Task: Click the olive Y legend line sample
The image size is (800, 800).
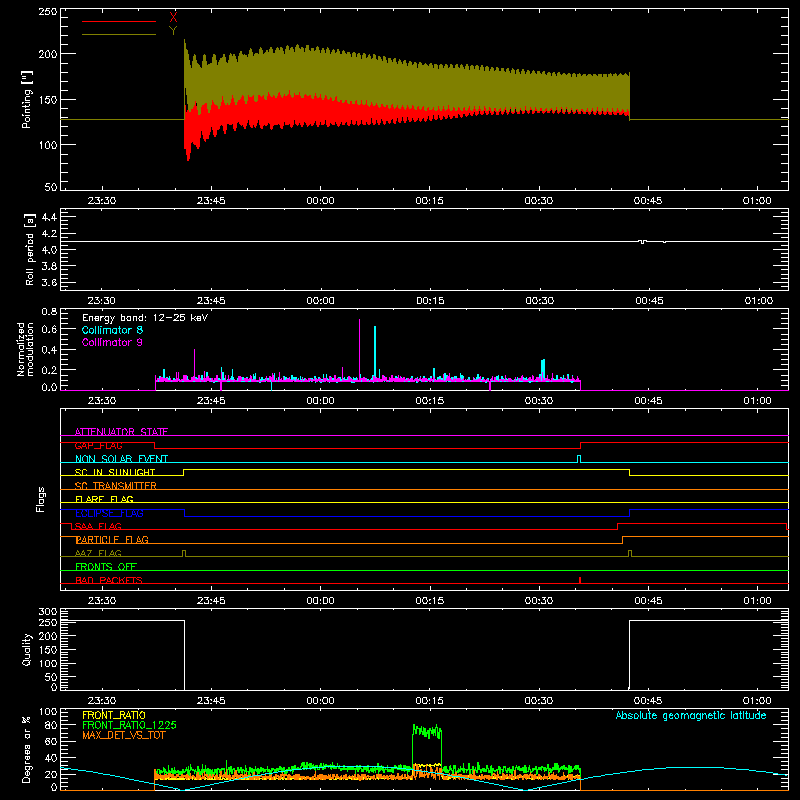Action: tap(119, 34)
